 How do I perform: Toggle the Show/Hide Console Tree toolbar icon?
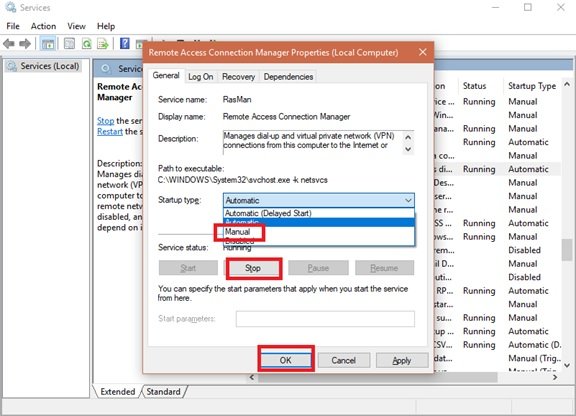pyautogui.click(x=48, y=44)
